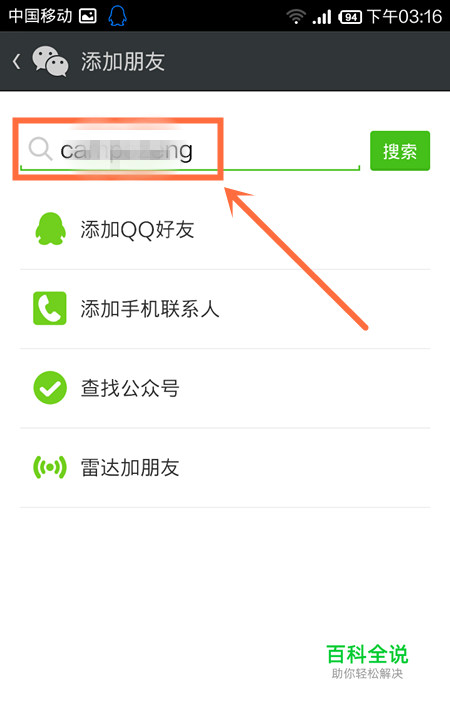Tap the radar signal icon
Screen dimensions: 450x711
click(50, 467)
